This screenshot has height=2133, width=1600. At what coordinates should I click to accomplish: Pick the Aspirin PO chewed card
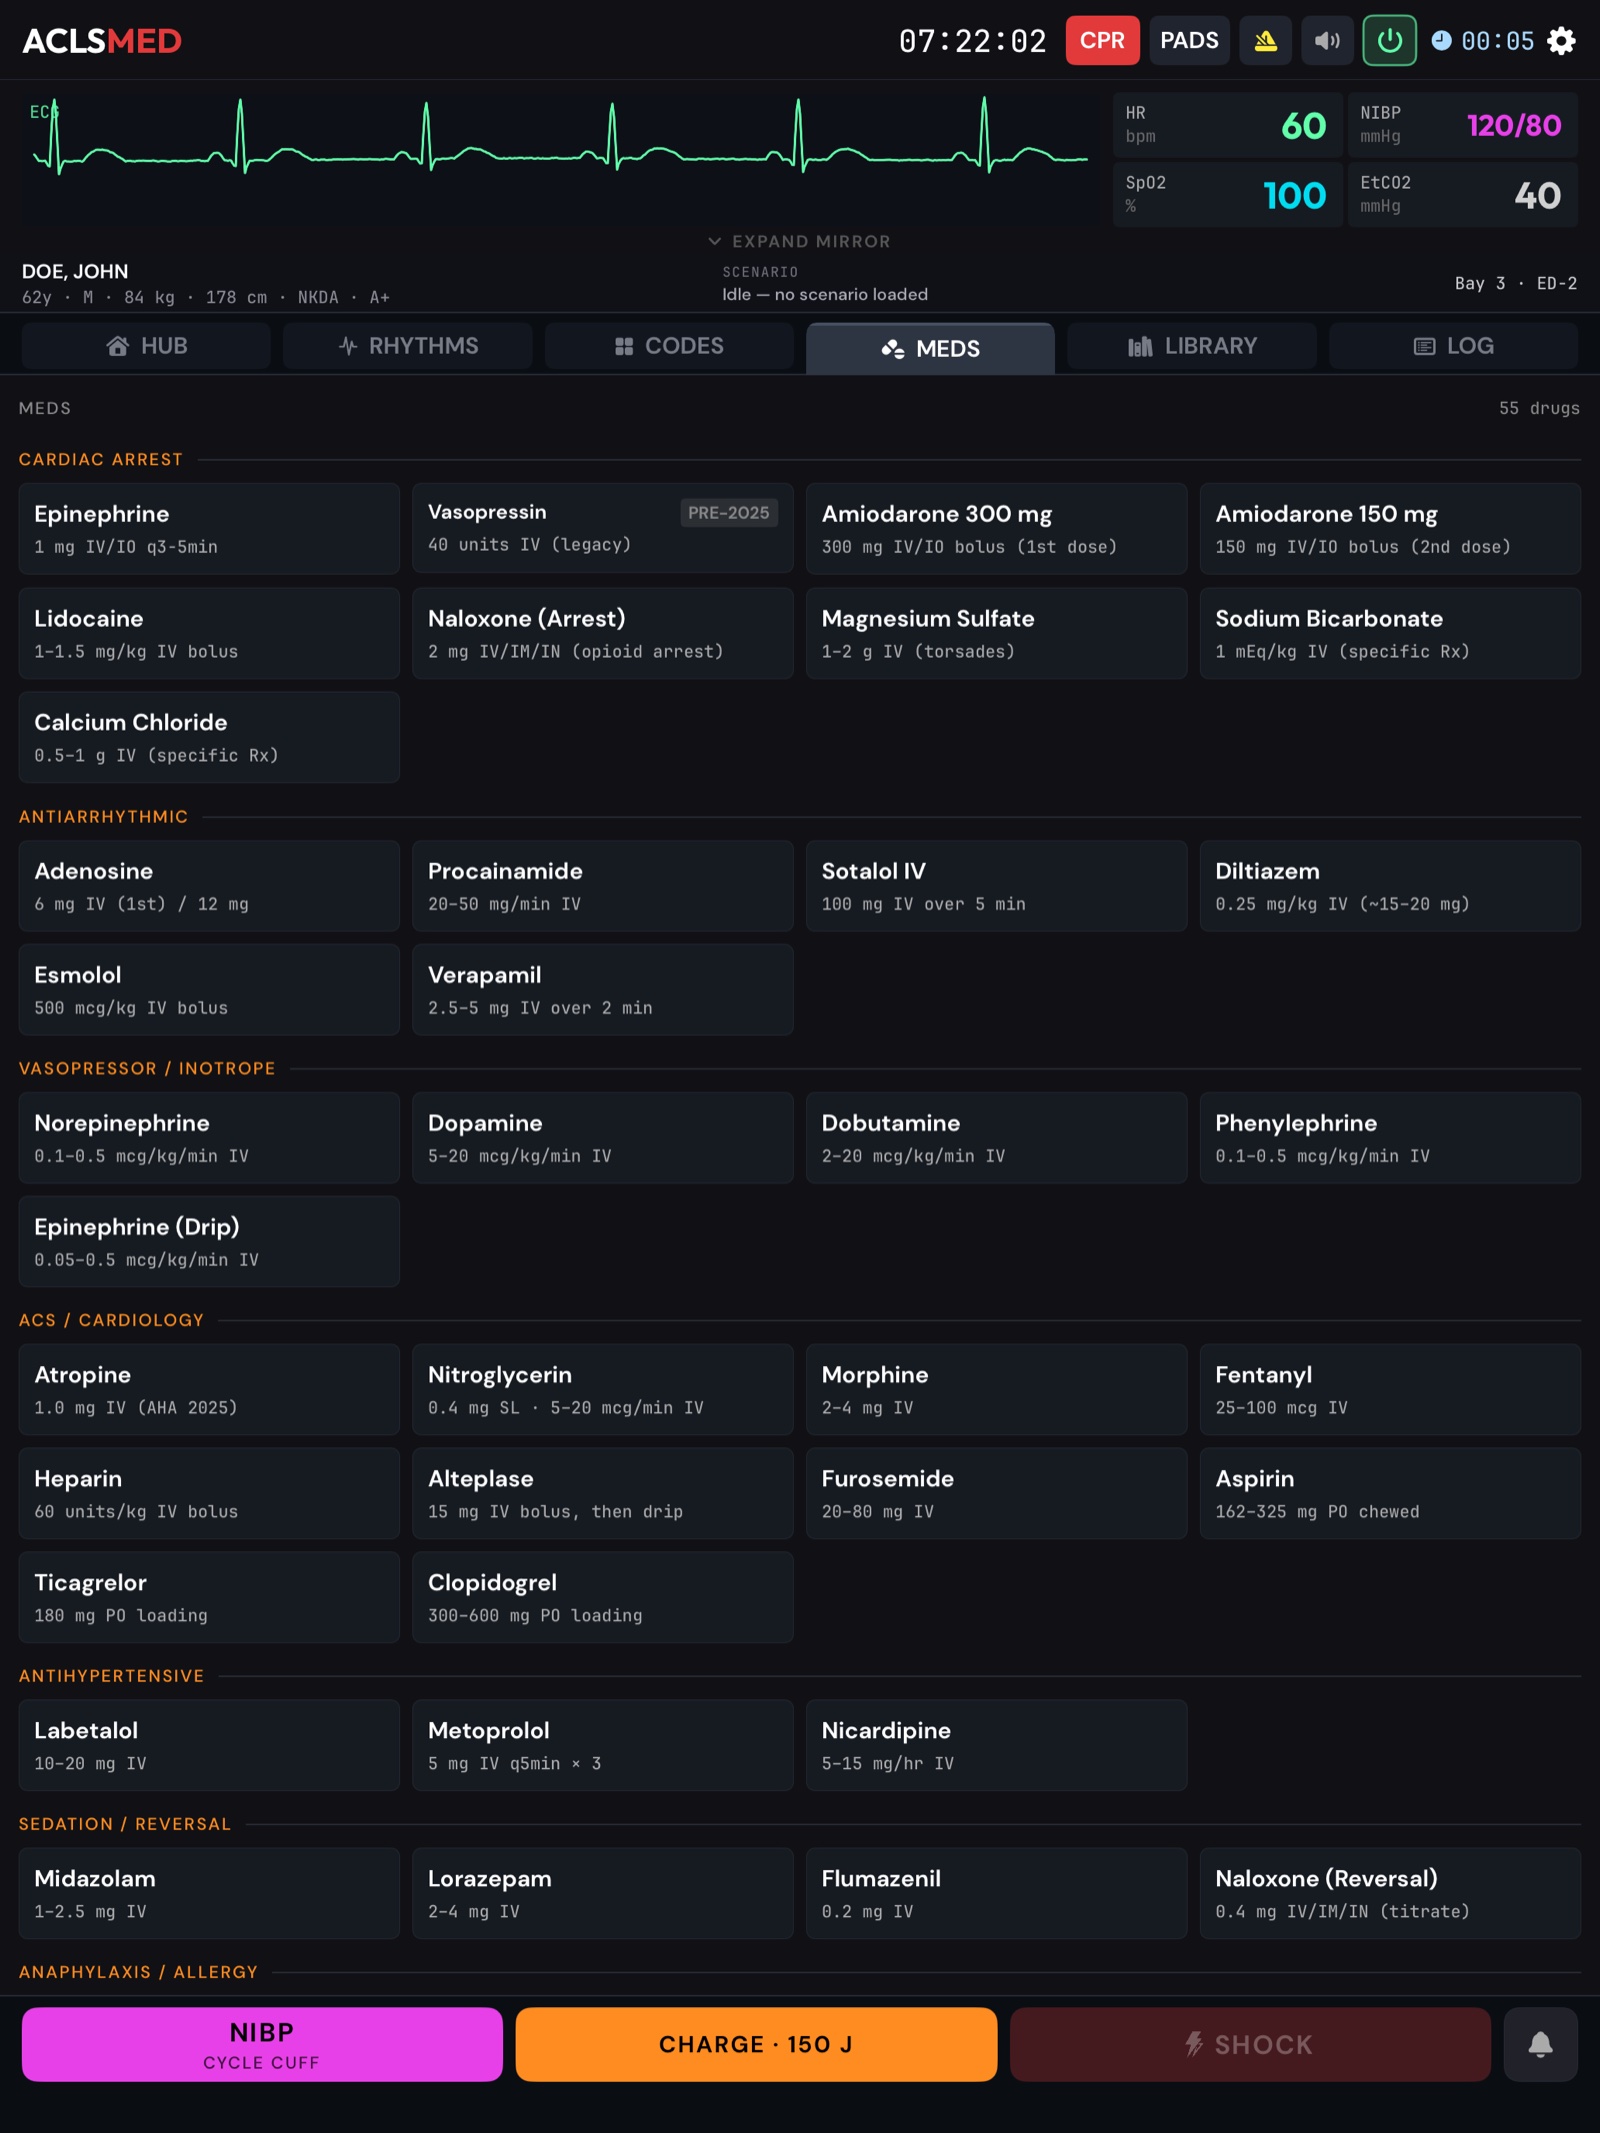[1390, 1493]
